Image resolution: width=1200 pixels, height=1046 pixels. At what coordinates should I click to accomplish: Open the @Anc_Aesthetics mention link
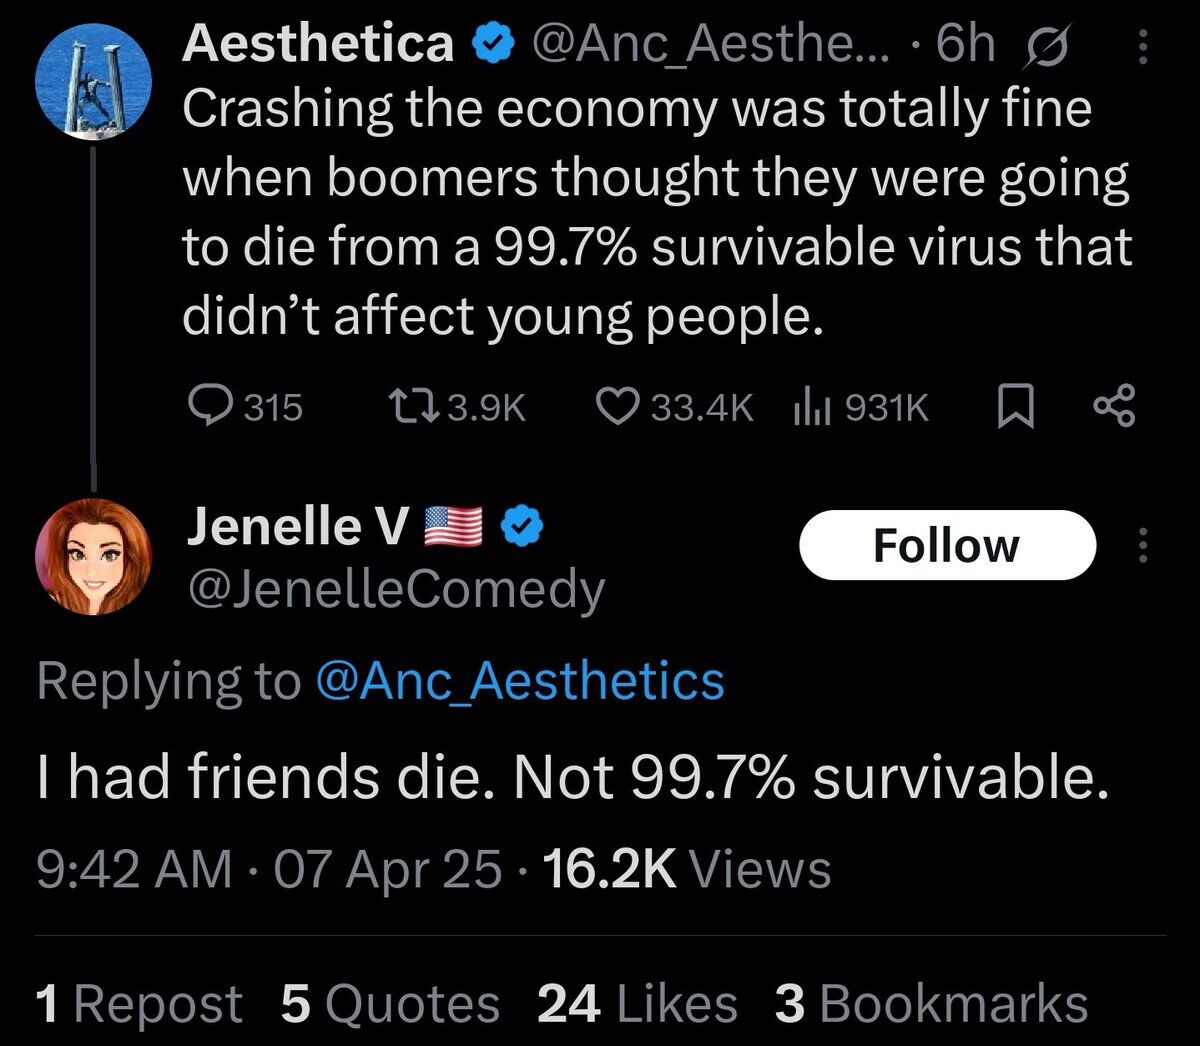(x=520, y=681)
